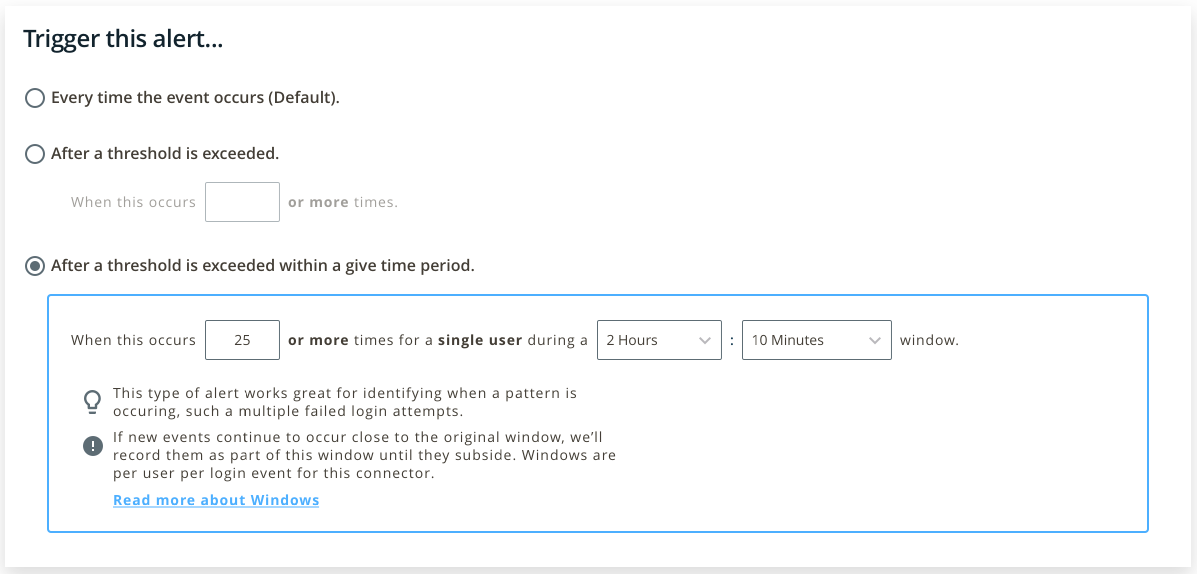Open the '10 Minutes' dropdown
Screen dimensions: 1197x574
[x=816, y=340]
